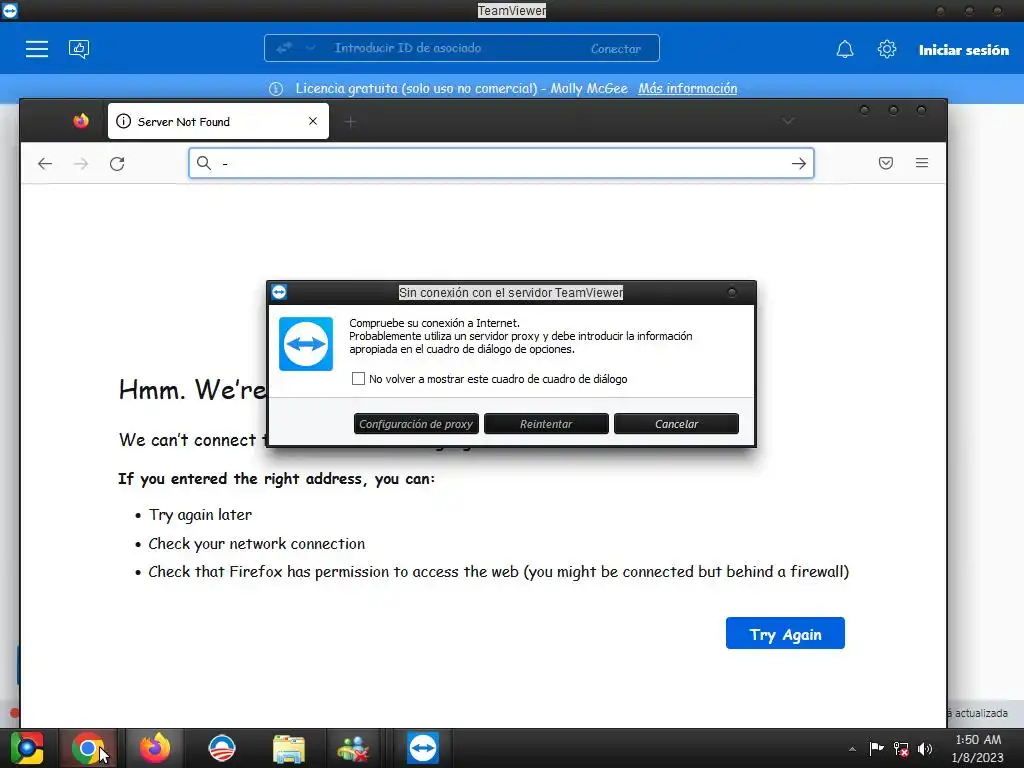Click the Action Center flag icon
This screenshot has width=1024, height=768.
coord(876,748)
